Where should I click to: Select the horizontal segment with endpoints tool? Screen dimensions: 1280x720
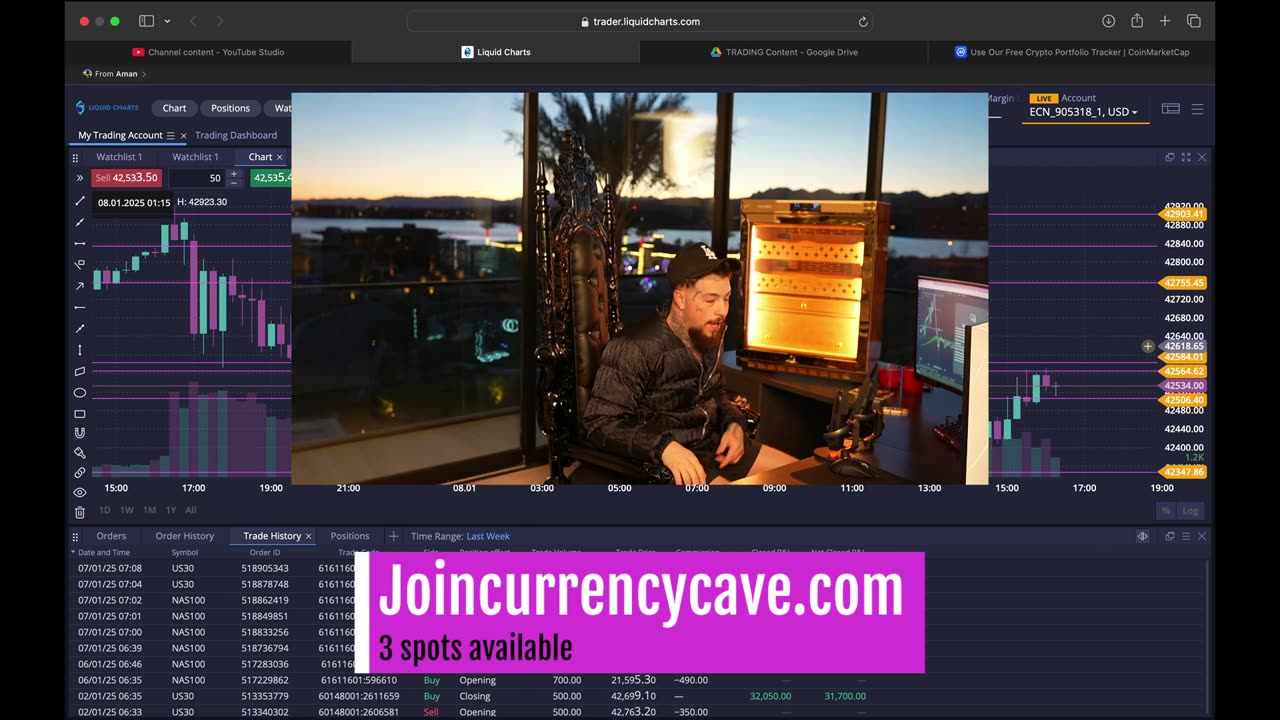pos(80,243)
